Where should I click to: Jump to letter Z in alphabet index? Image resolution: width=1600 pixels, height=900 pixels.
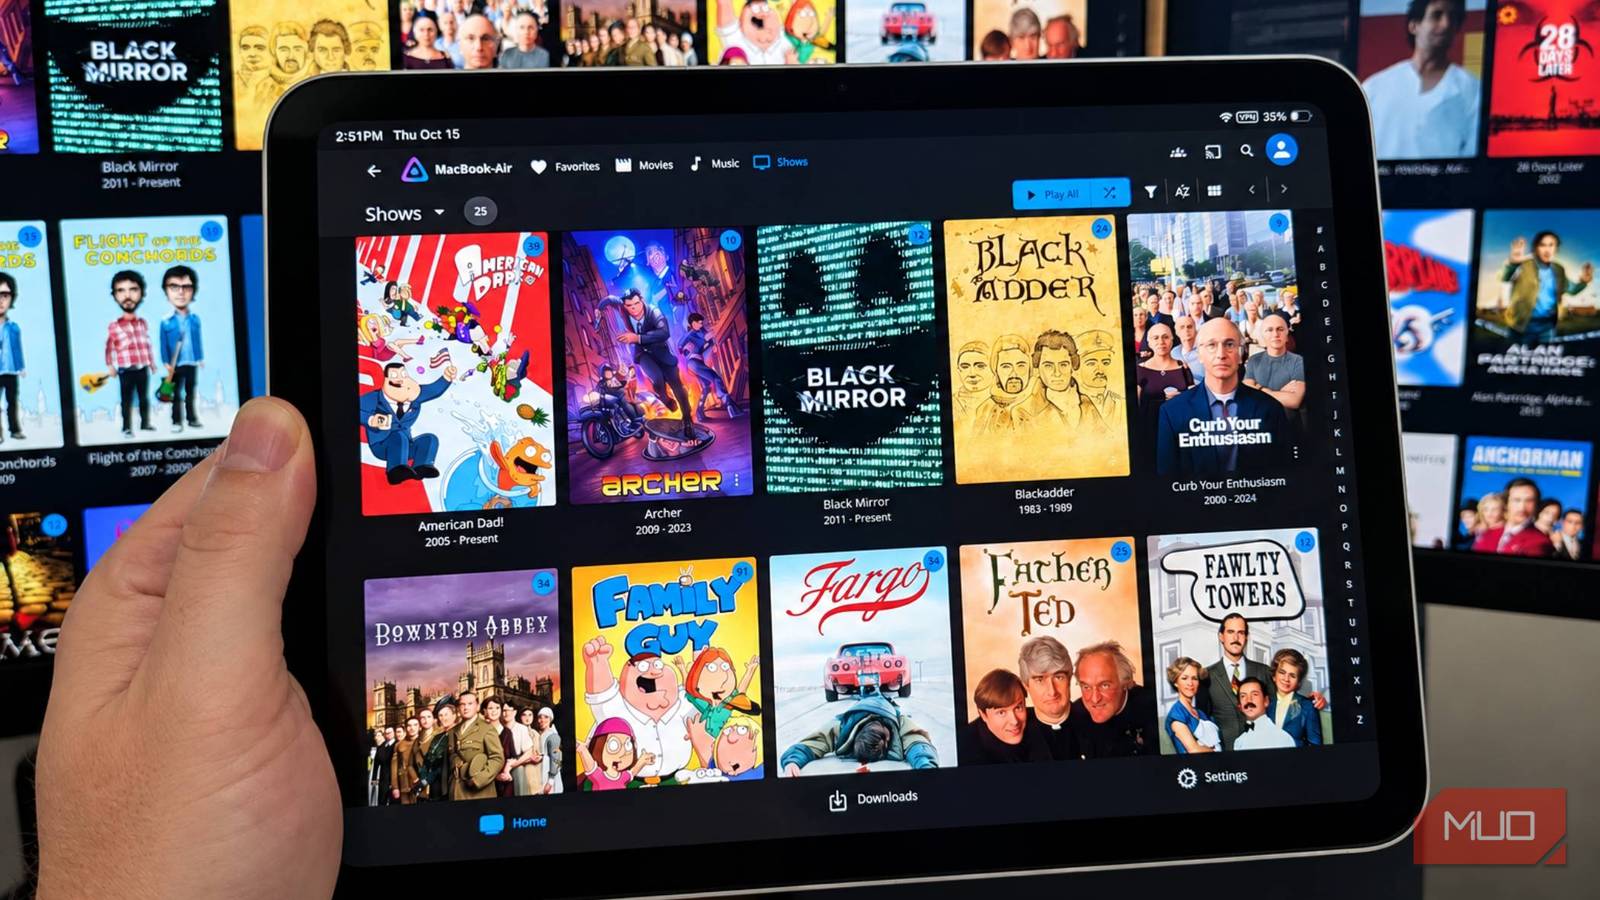(x=1359, y=719)
